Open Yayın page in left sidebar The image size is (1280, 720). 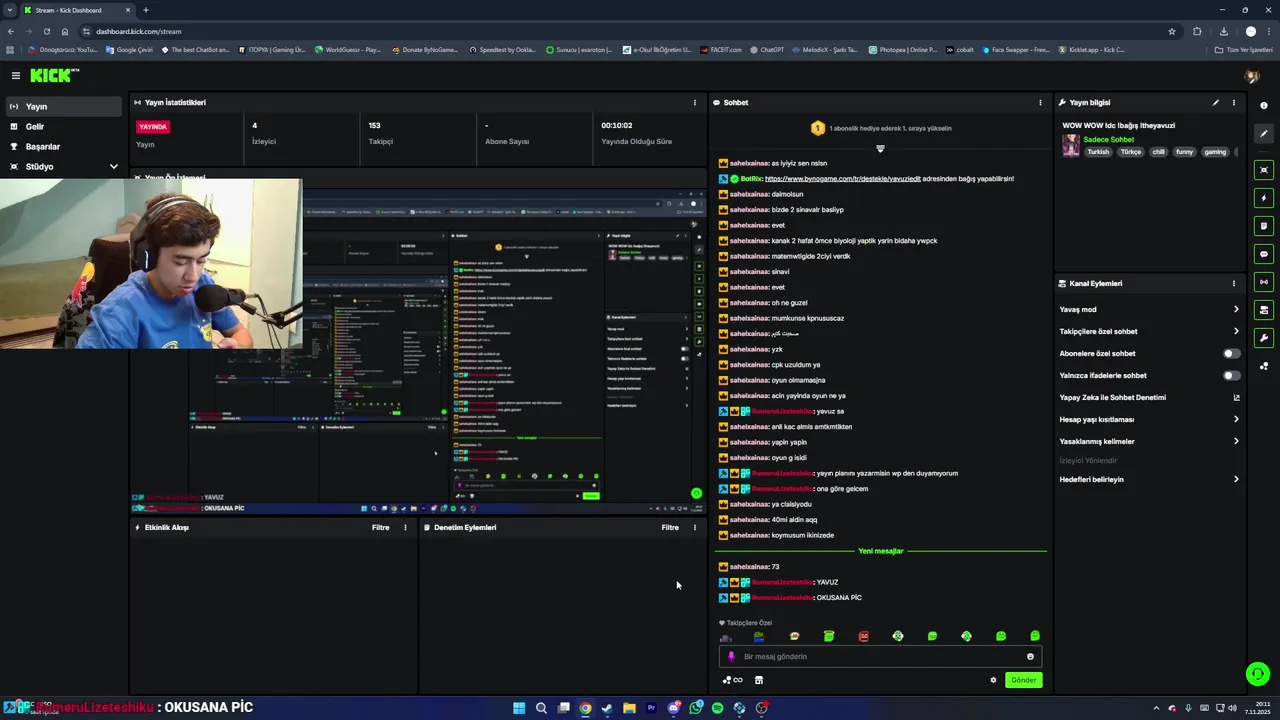tap(64, 106)
